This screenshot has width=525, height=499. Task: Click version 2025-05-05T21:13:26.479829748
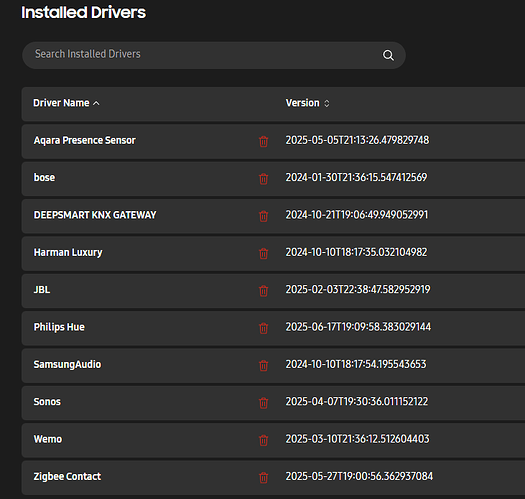(357, 140)
